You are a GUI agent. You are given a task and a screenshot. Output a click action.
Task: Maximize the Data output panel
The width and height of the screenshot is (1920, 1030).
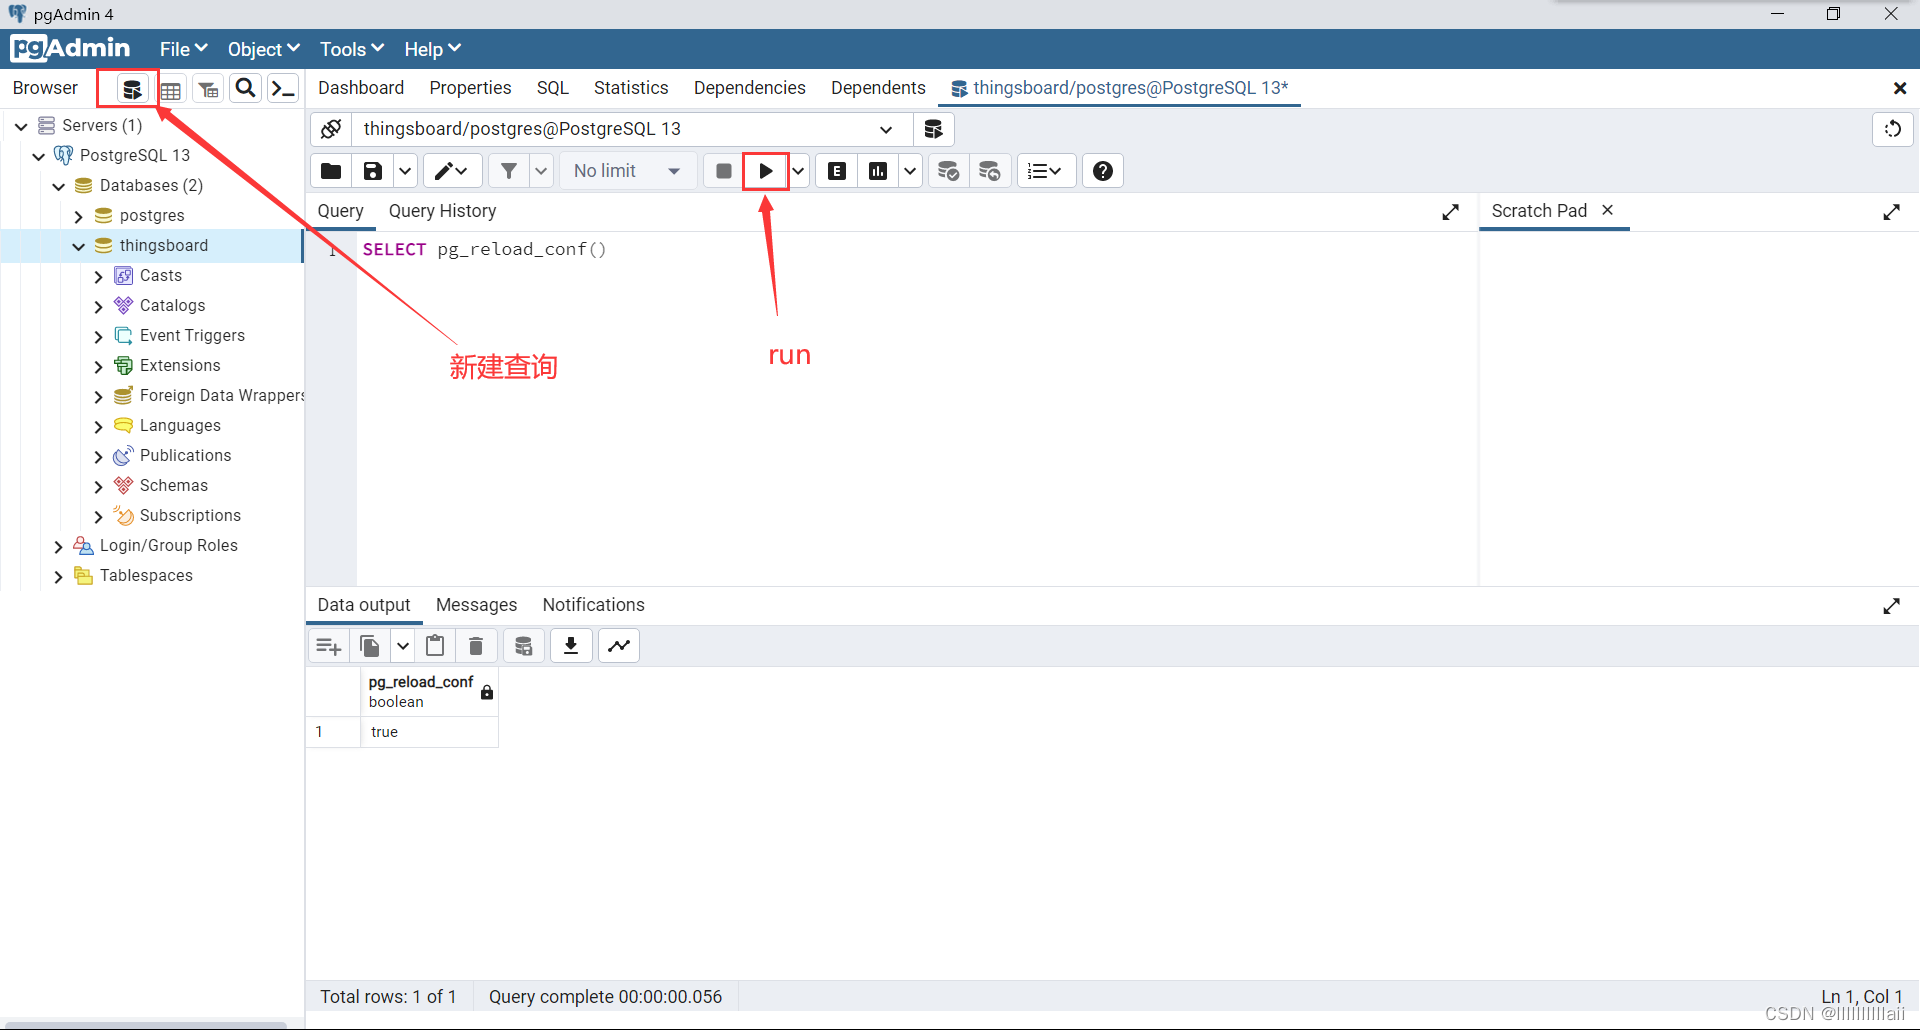[x=1892, y=606]
